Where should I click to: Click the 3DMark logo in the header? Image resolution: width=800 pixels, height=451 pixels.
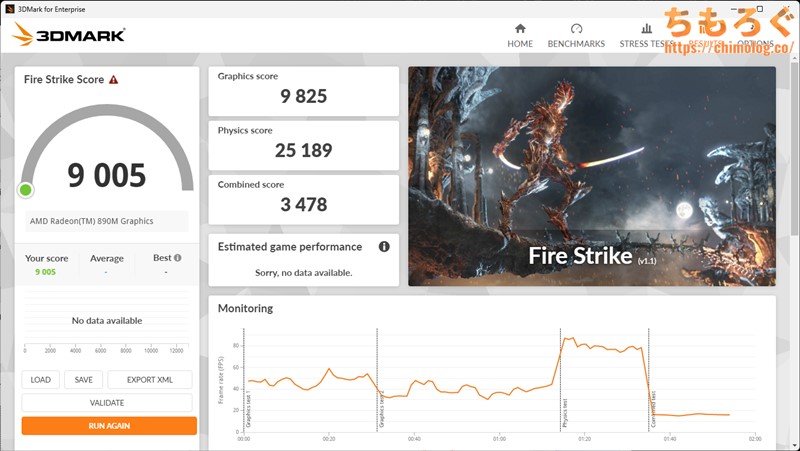tap(68, 35)
